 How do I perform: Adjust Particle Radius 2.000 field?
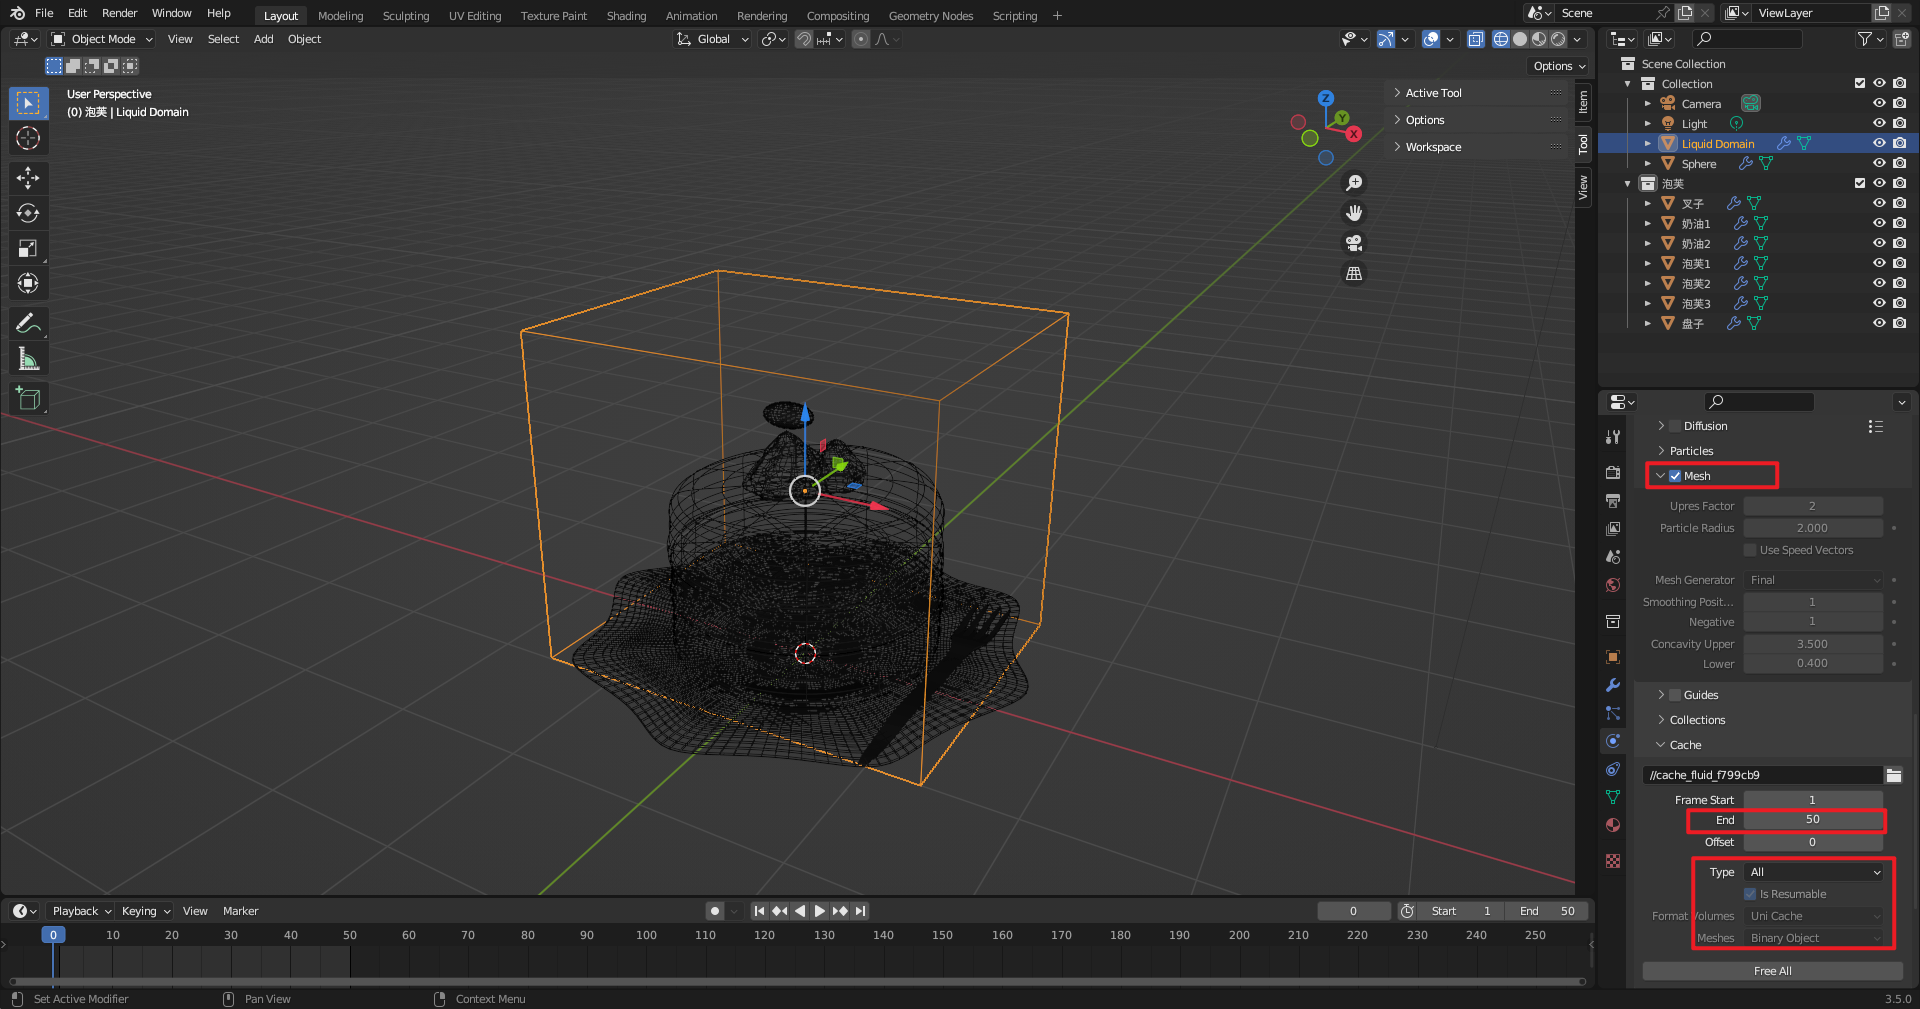1813,528
